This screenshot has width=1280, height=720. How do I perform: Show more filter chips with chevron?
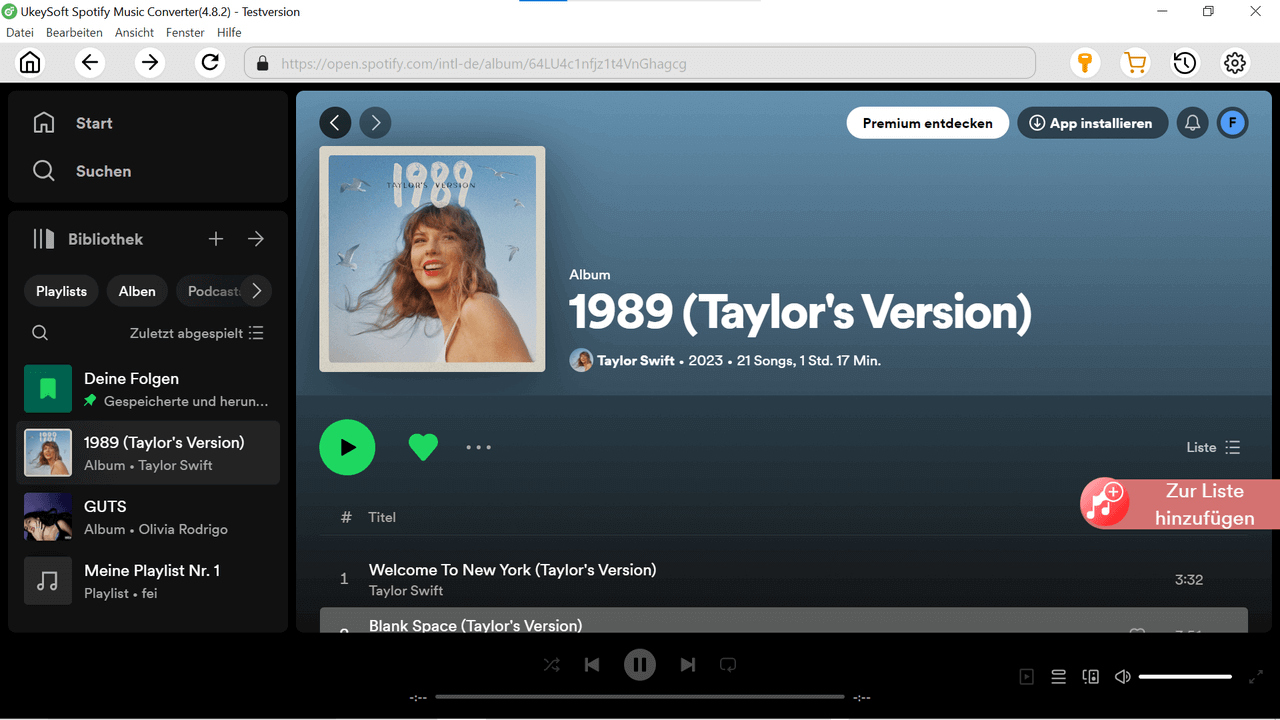pyautogui.click(x=257, y=291)
